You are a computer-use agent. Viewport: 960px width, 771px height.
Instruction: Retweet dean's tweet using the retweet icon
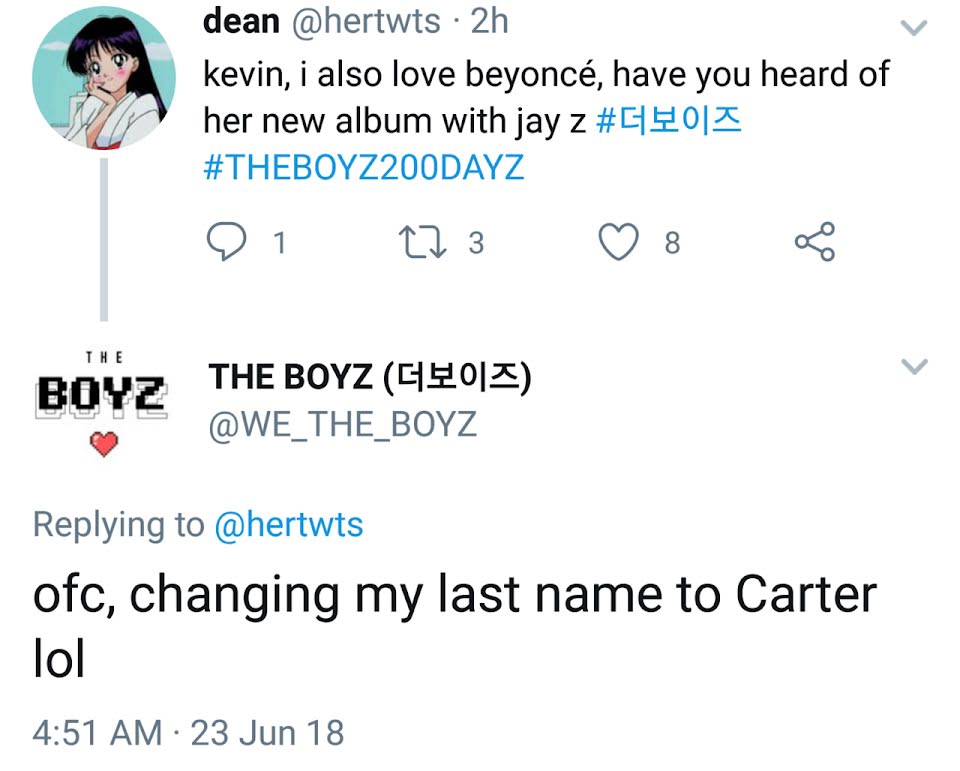pyautogui.click(x=422, y=243)
